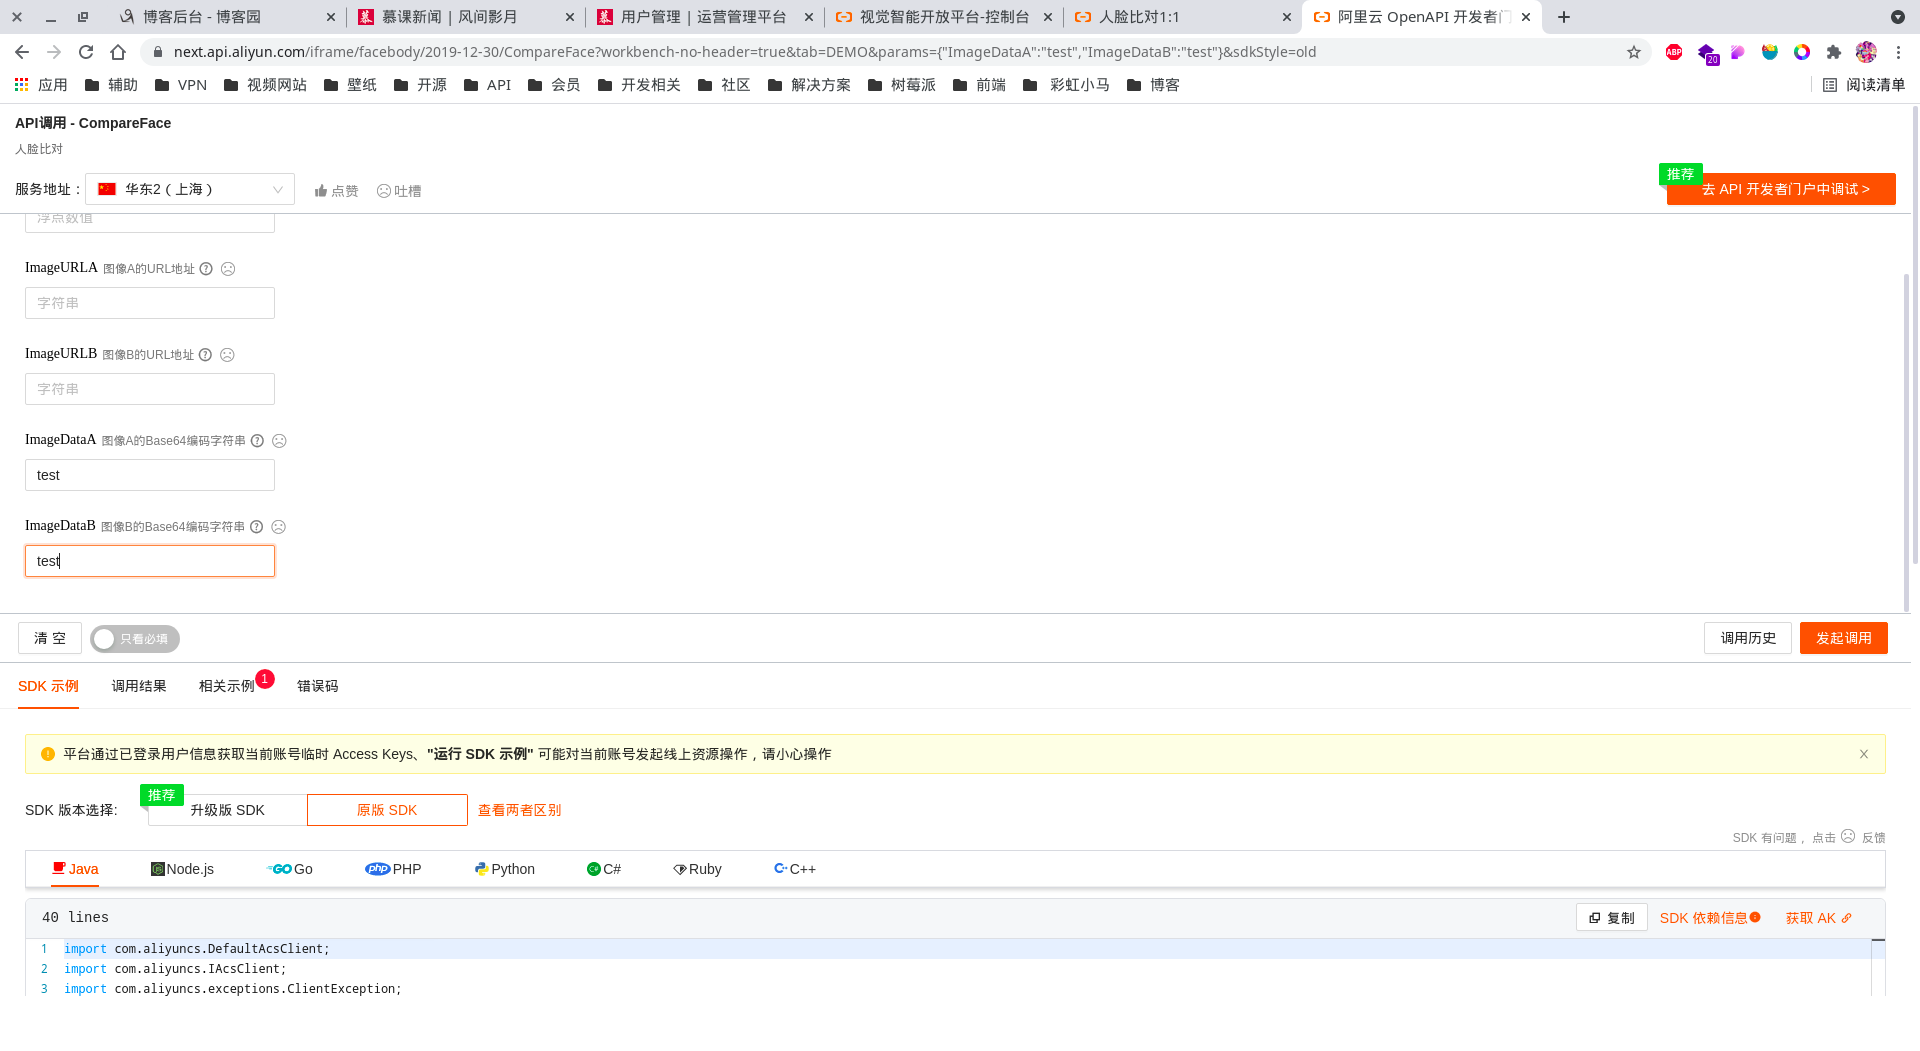Click feedback face next to ImageDataB
The image size is (1920, 1051).
tap(279, 527)
